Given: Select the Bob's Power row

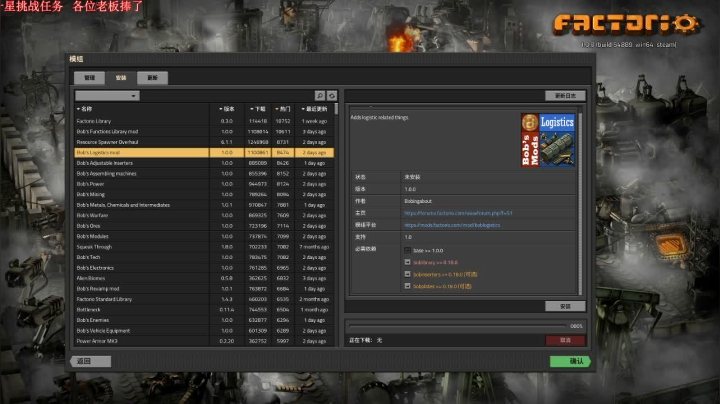Looking at the screenshot, I should [204, 184].
